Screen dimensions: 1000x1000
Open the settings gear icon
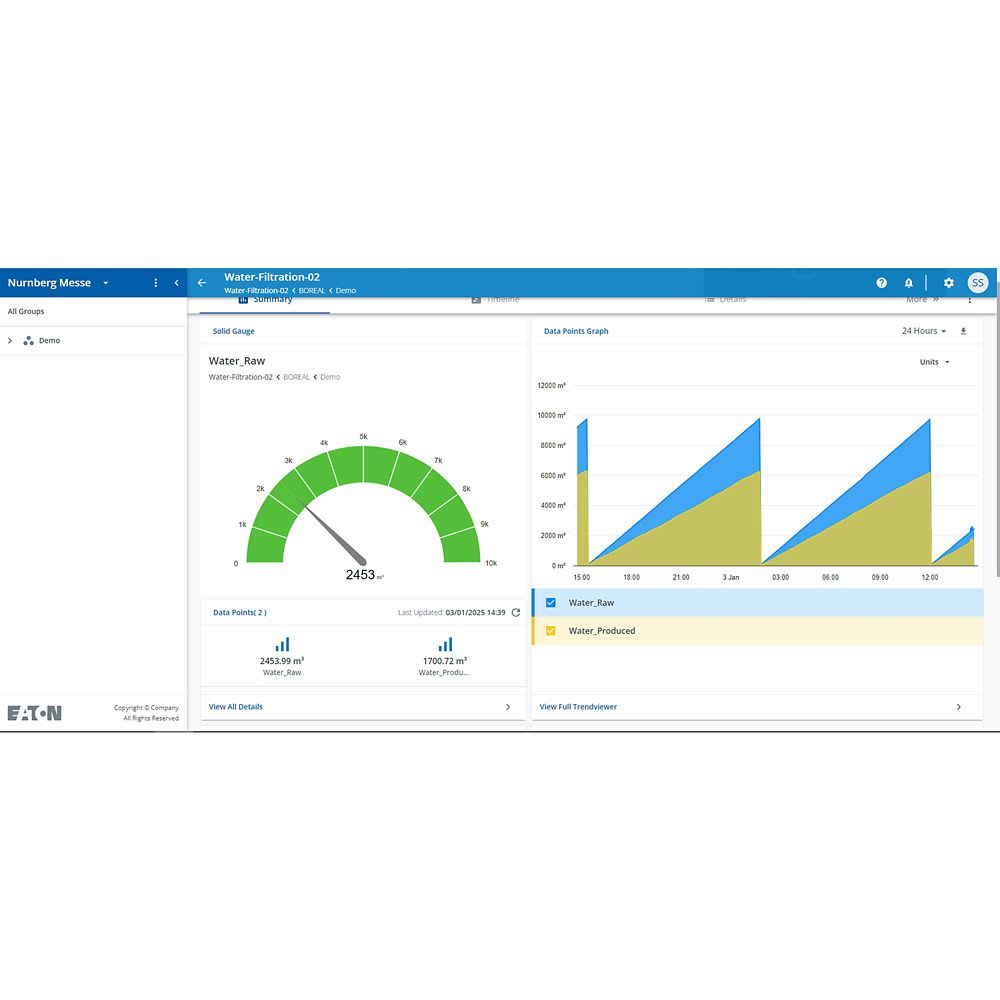(949, 283)
